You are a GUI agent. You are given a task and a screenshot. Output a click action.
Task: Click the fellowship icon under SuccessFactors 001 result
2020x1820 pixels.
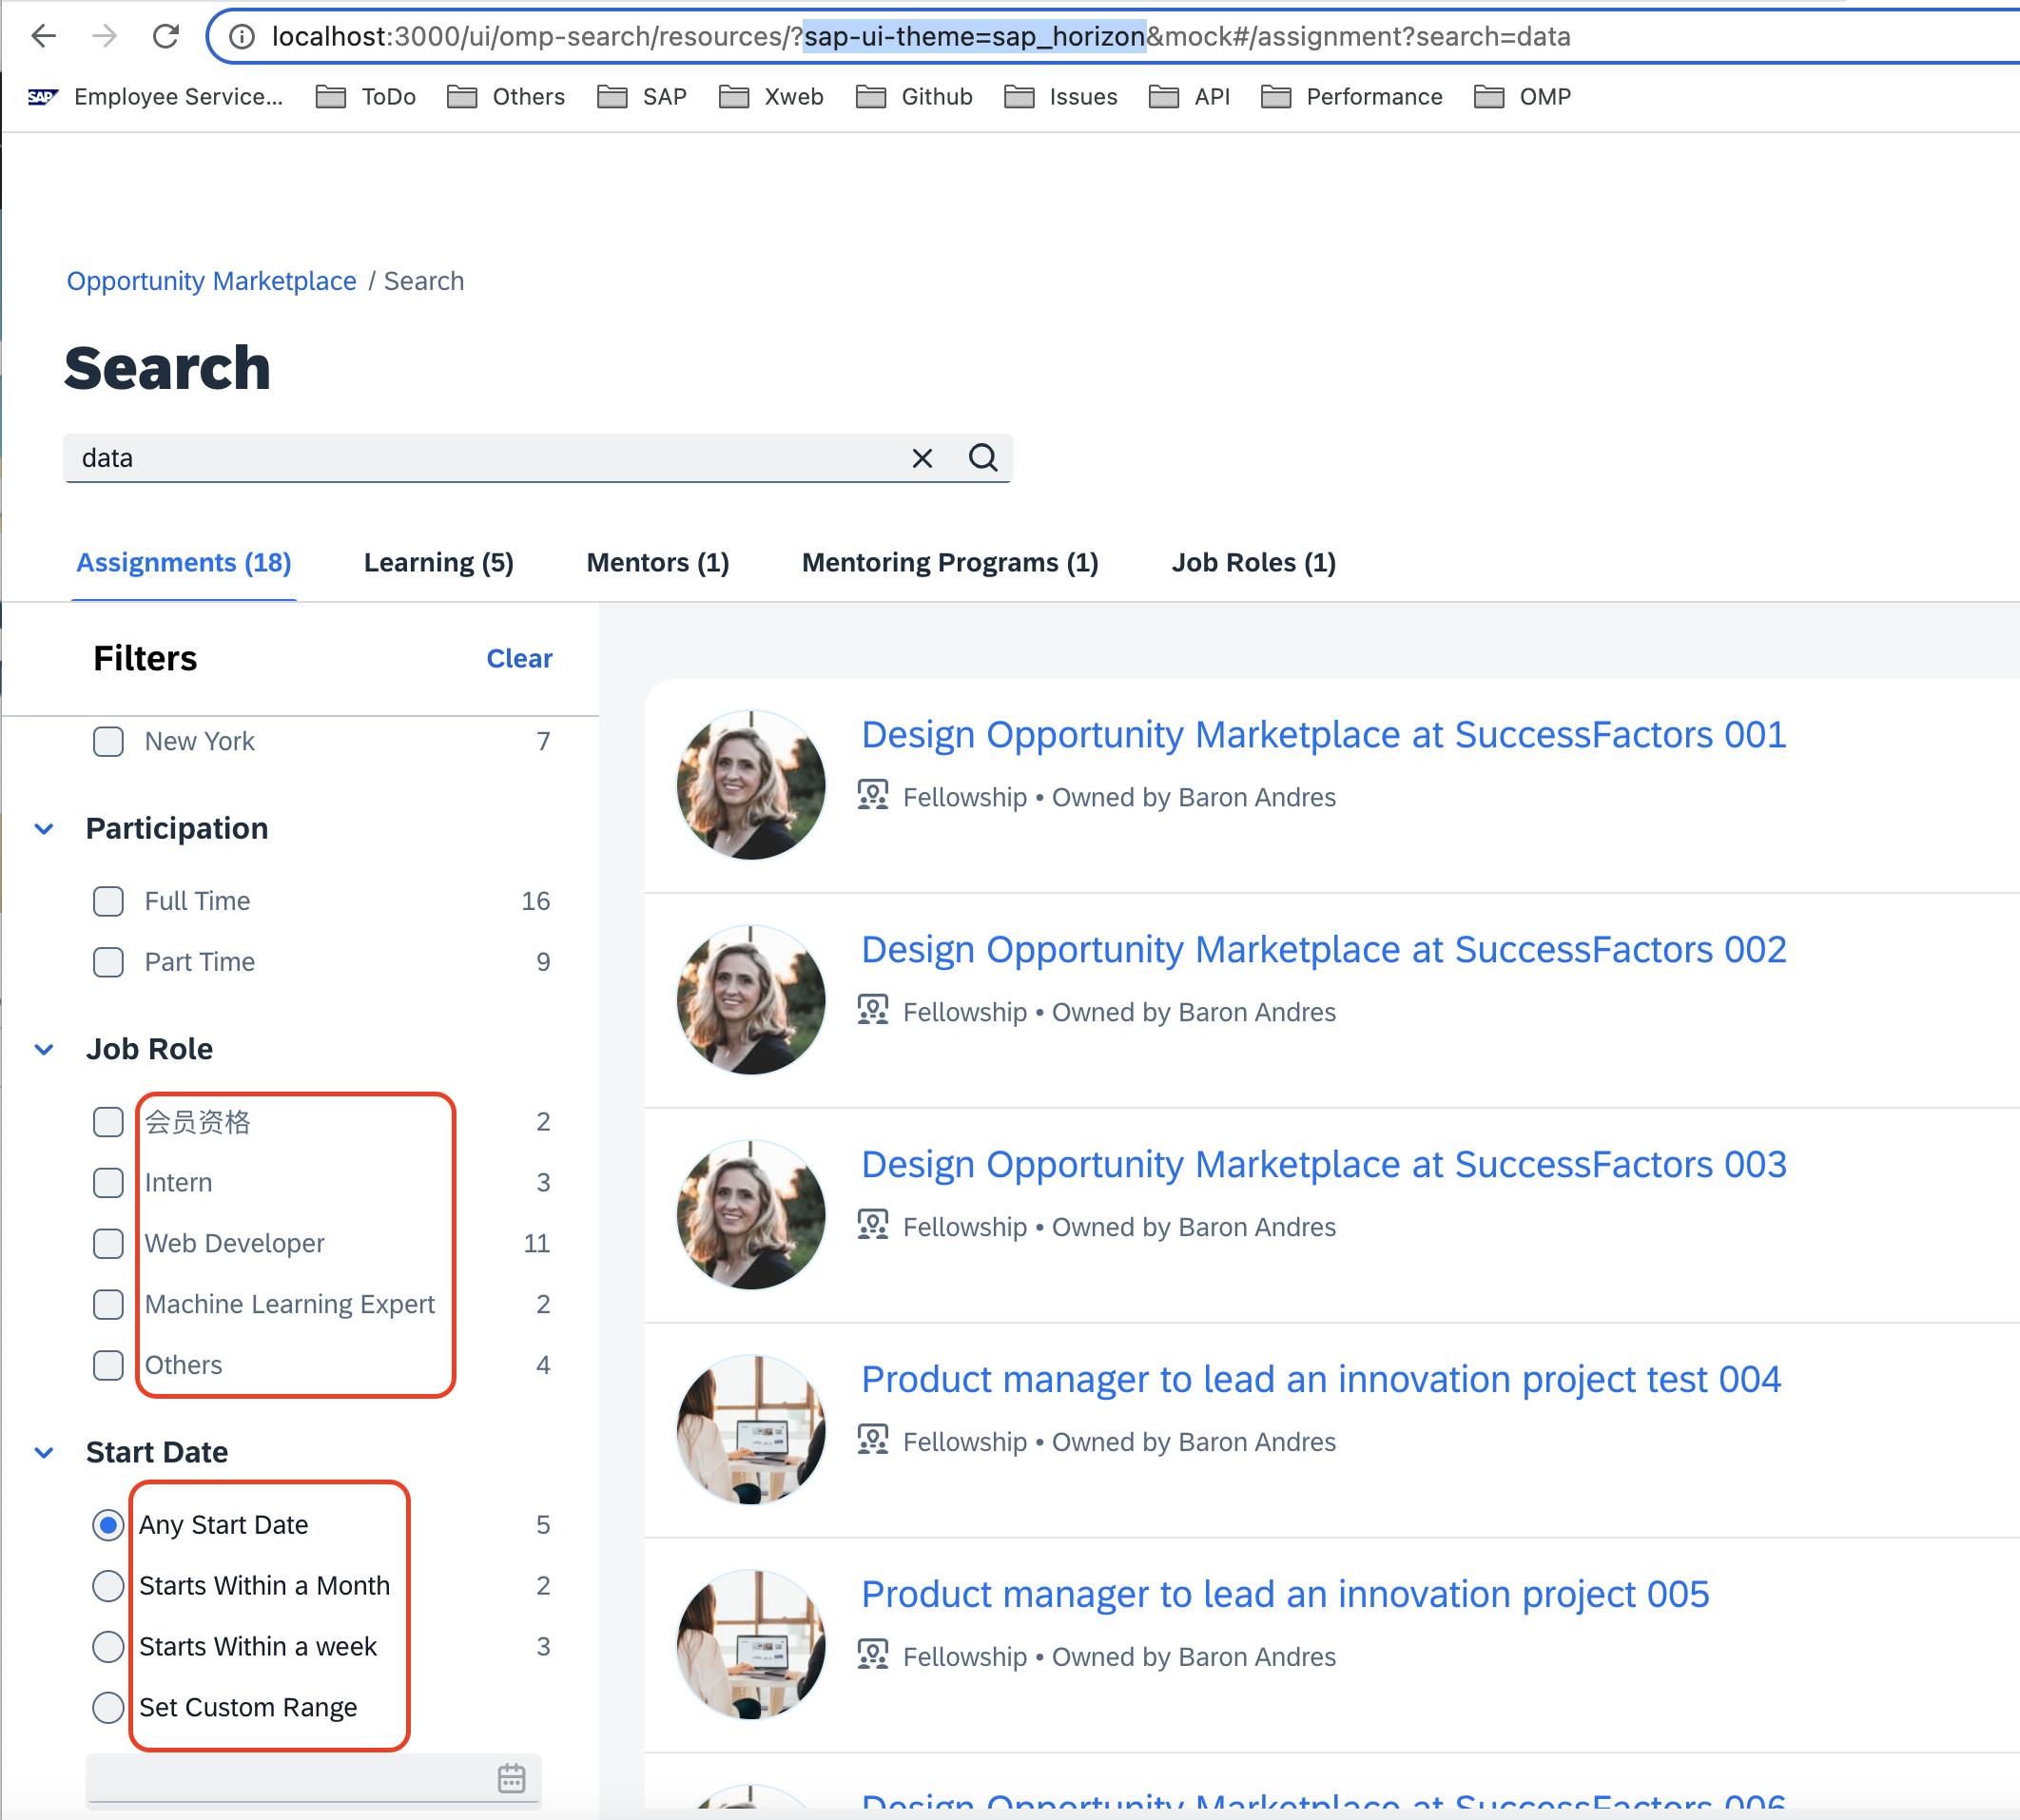[x=873, y=795]
